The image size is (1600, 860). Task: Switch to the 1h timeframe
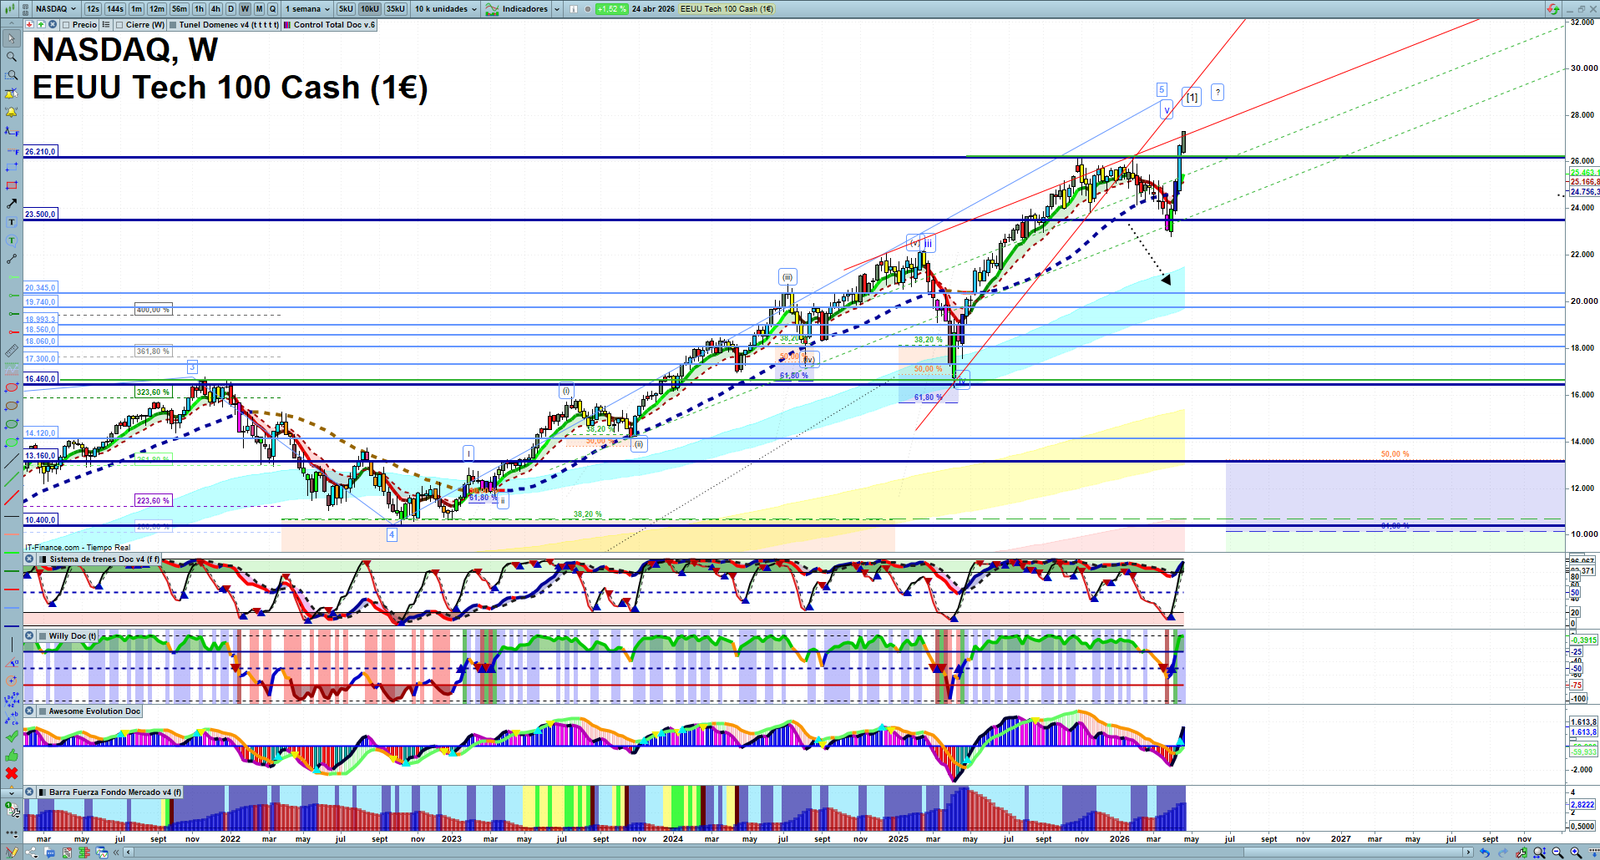coord(199,9)
